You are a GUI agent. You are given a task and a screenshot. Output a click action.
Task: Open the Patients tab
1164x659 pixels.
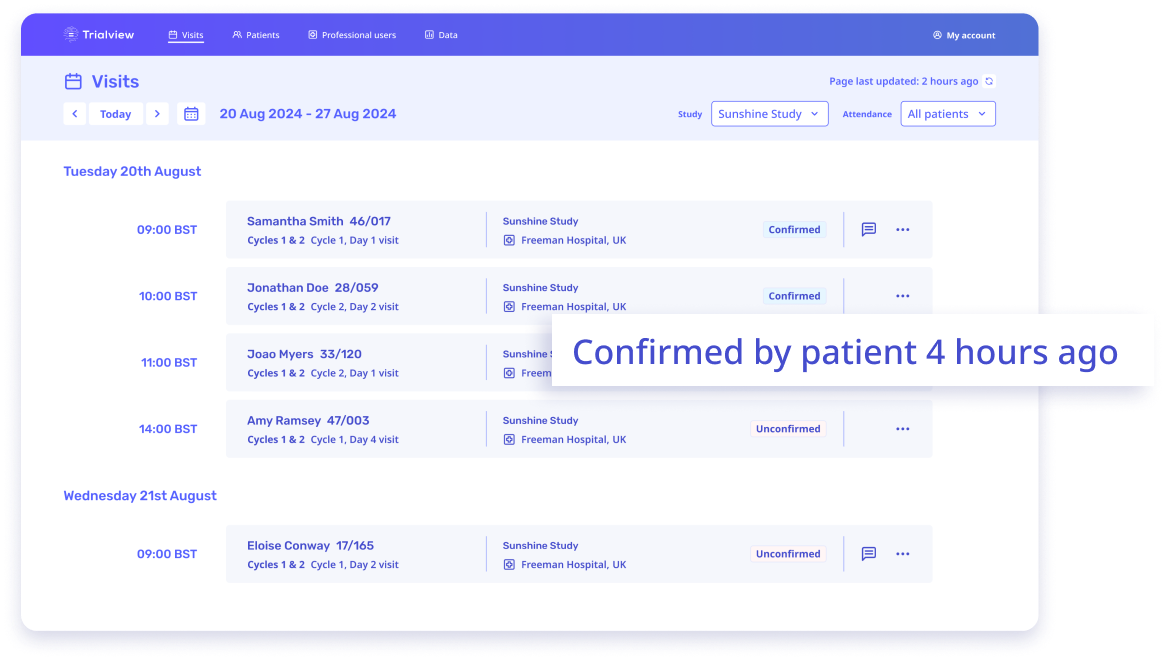coord(256,35)
